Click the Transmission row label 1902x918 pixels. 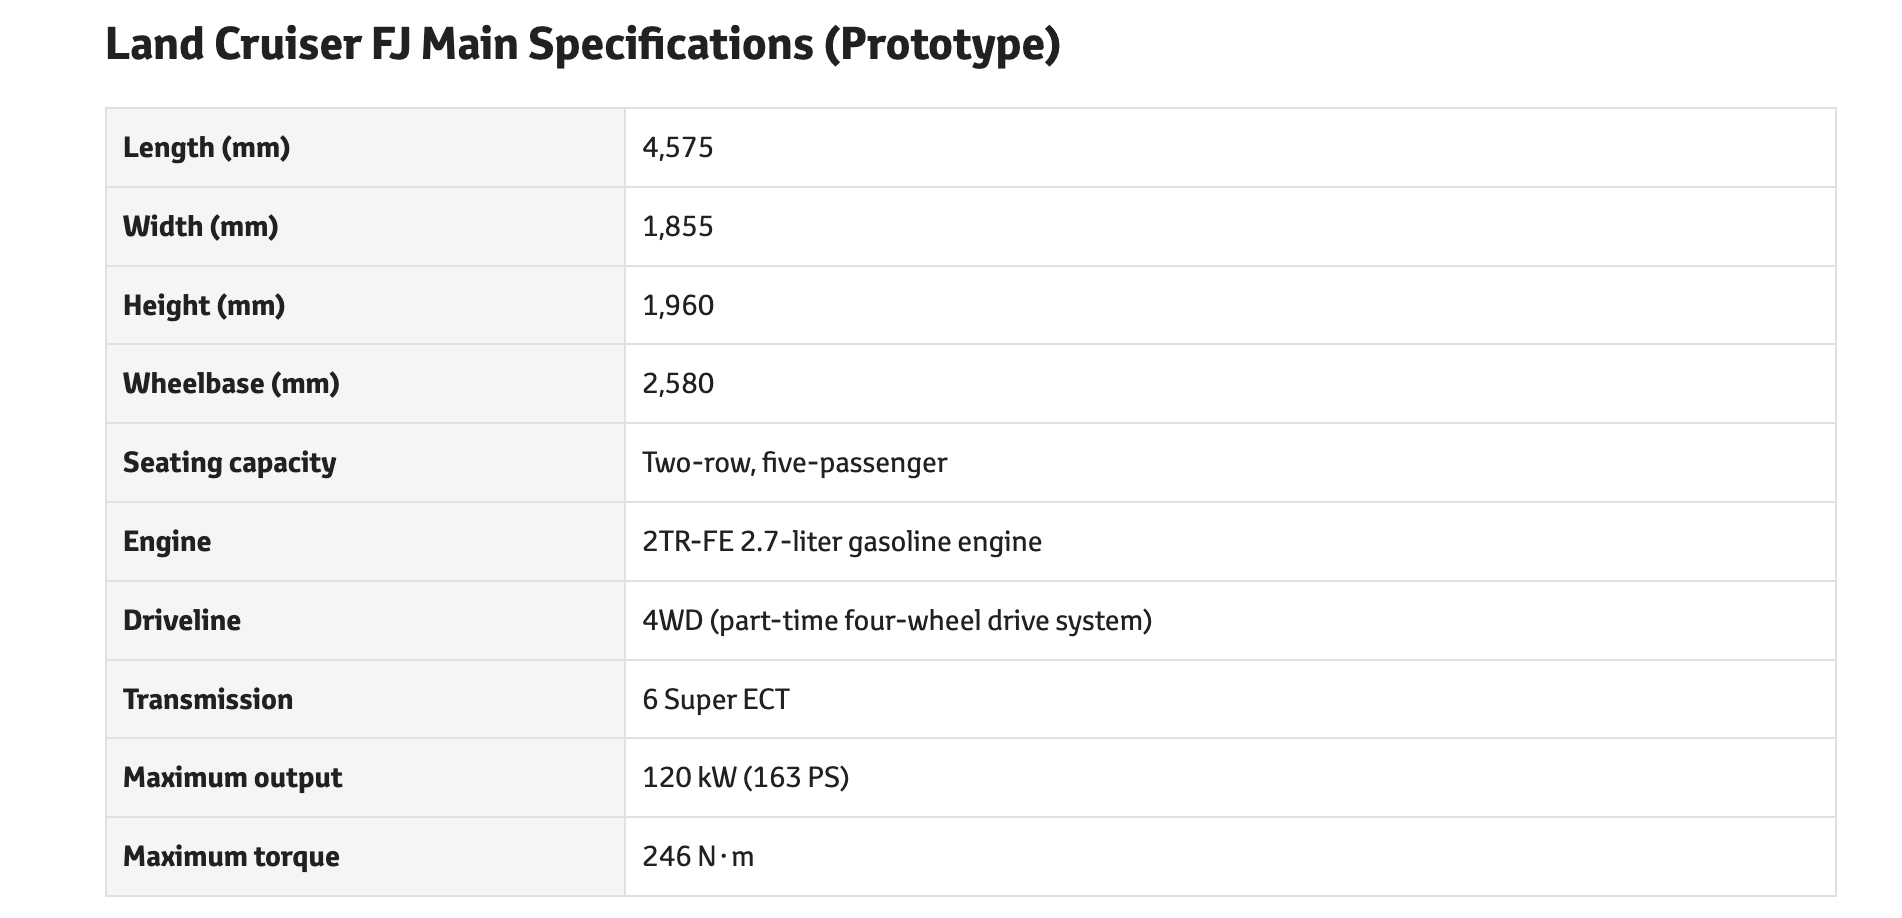(x=208, y=699)
